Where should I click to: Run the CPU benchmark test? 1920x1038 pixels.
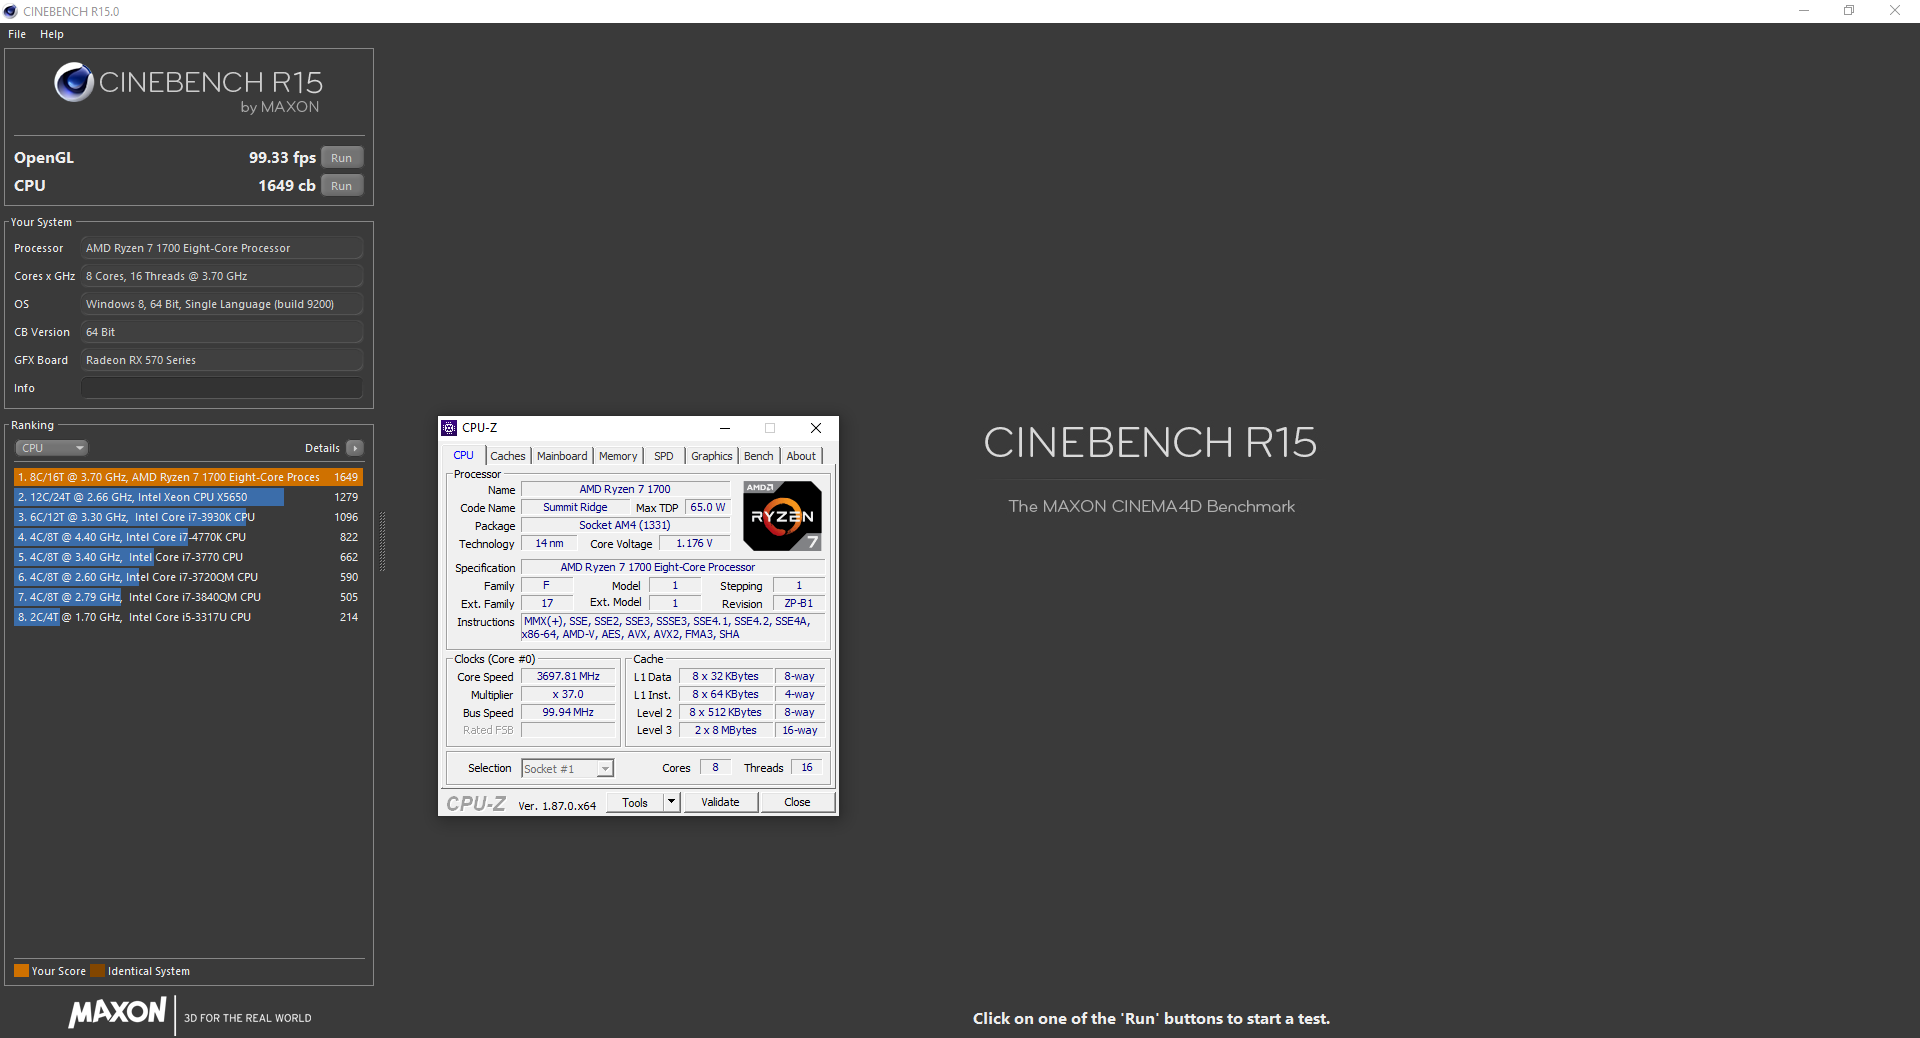tap(342, 186)
